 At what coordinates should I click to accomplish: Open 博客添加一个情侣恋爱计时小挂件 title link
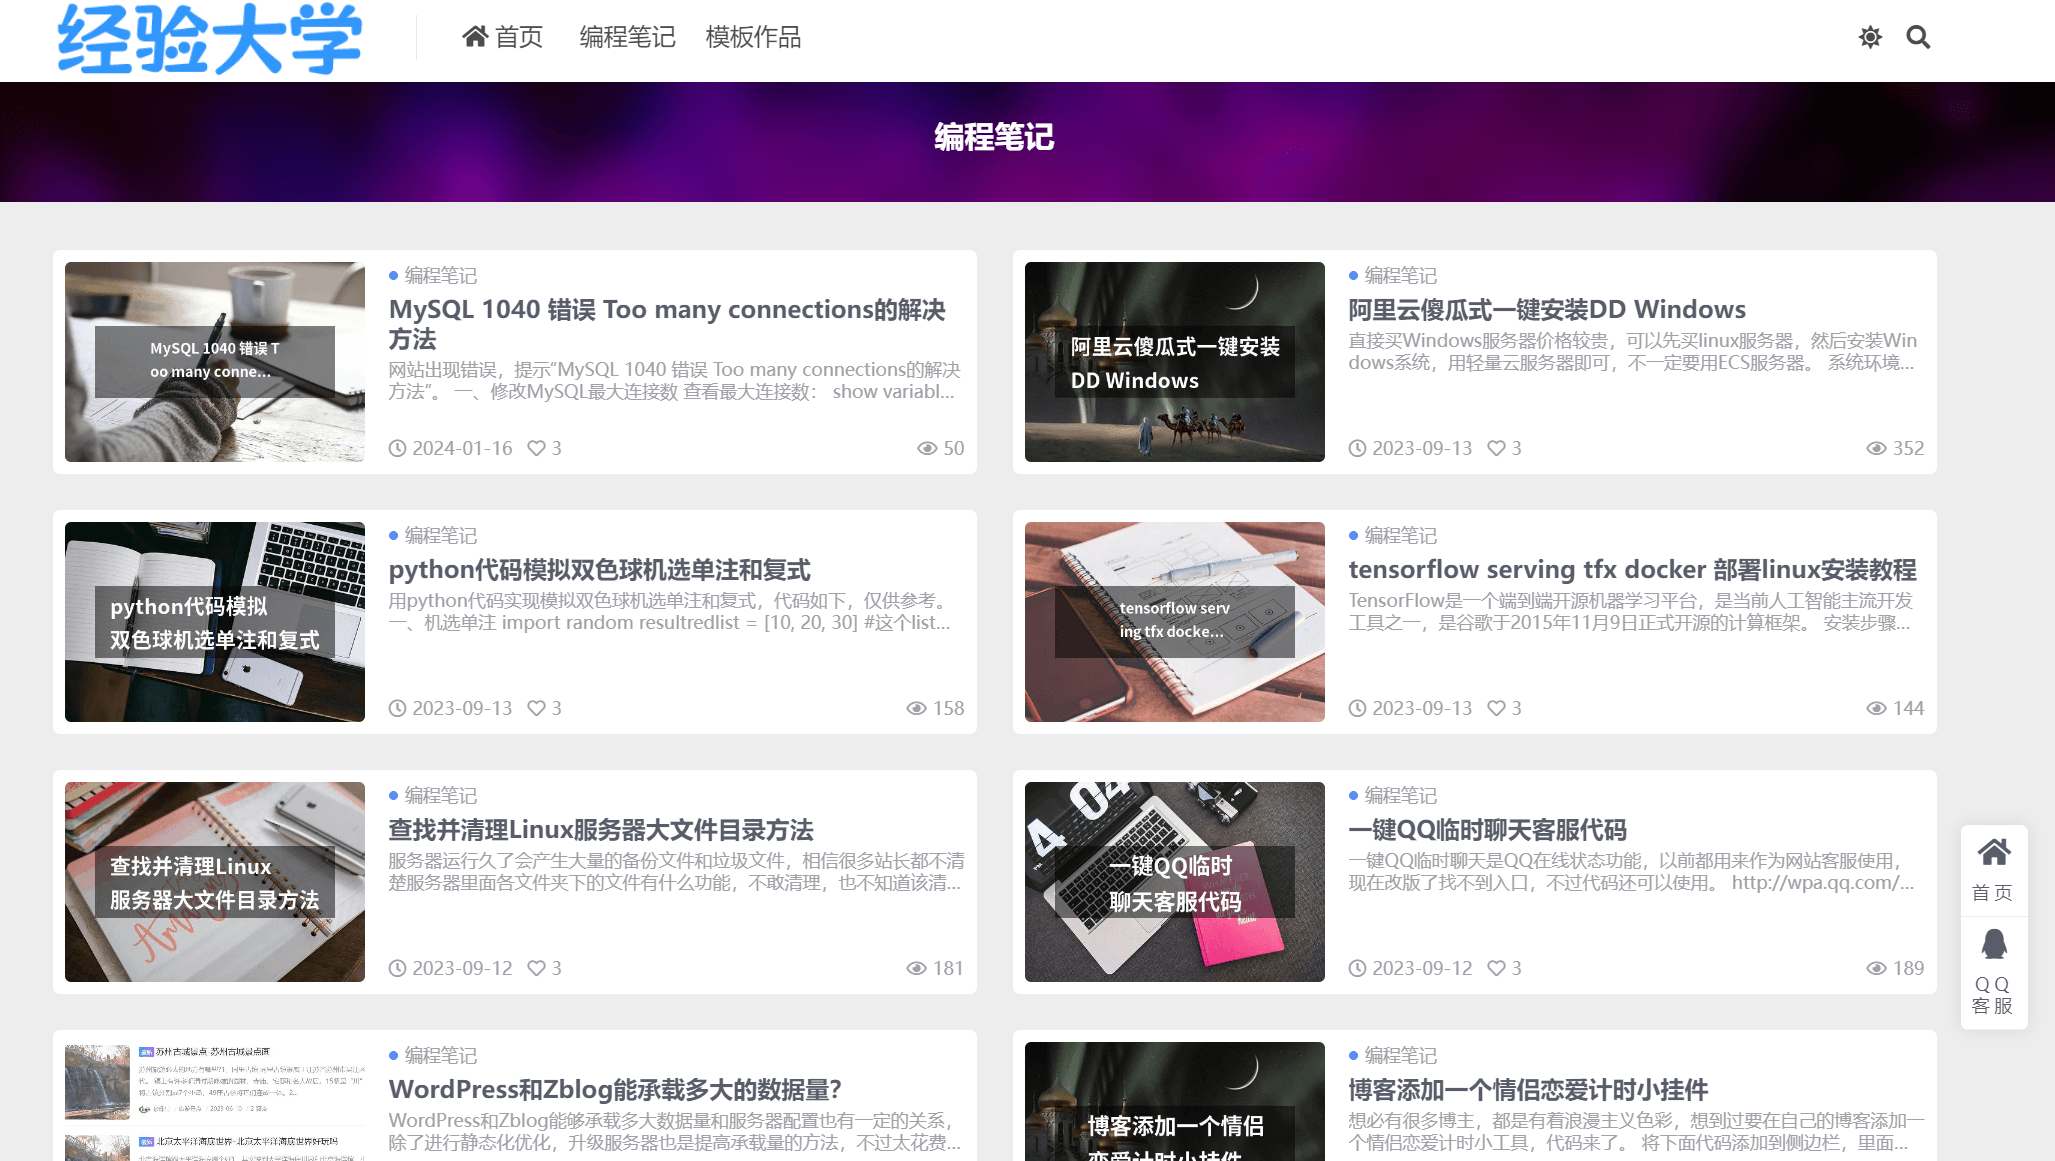point(1527,1090)
